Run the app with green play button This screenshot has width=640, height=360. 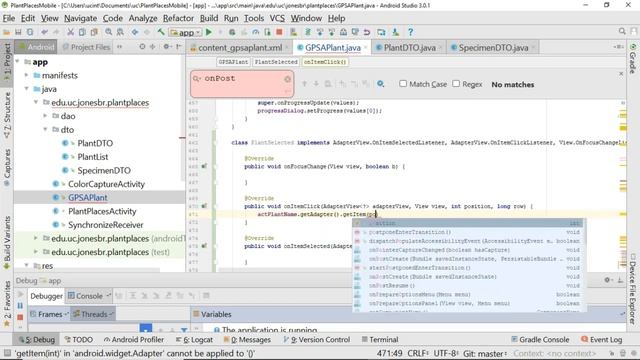(209, 32)
